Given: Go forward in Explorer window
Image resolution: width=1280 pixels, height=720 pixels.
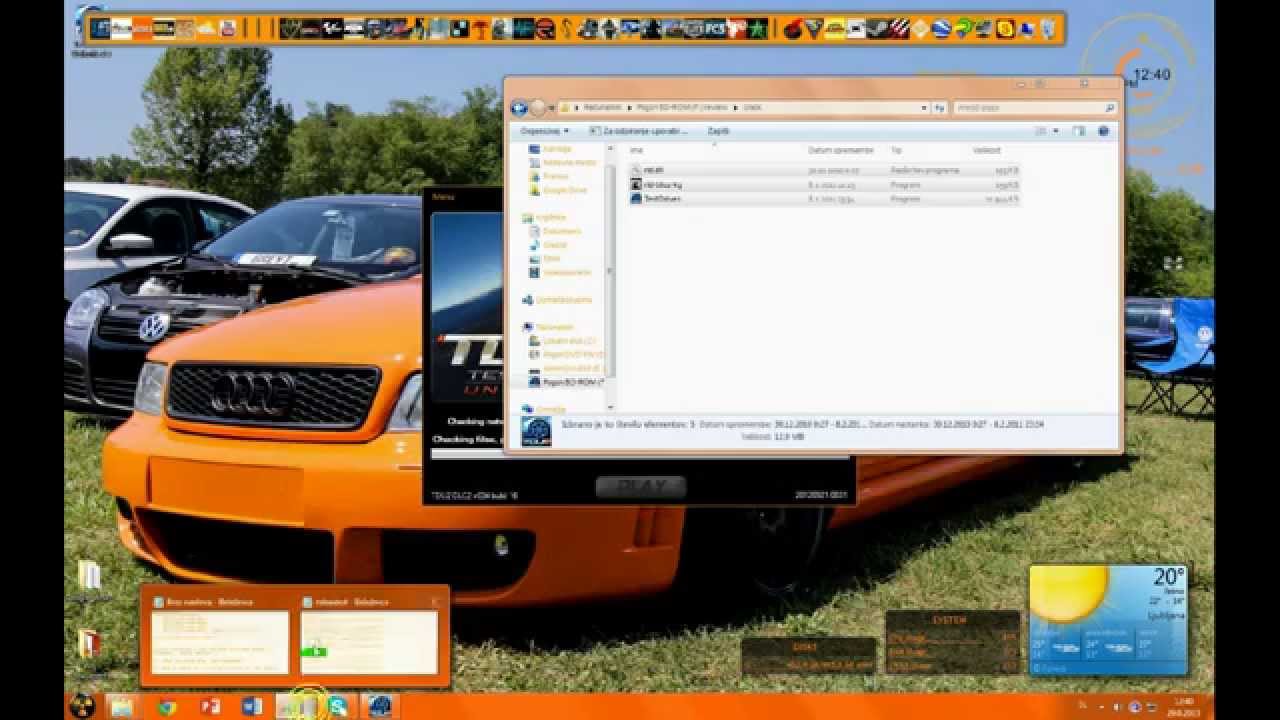Looking at the screenshot, I should 538,108.
